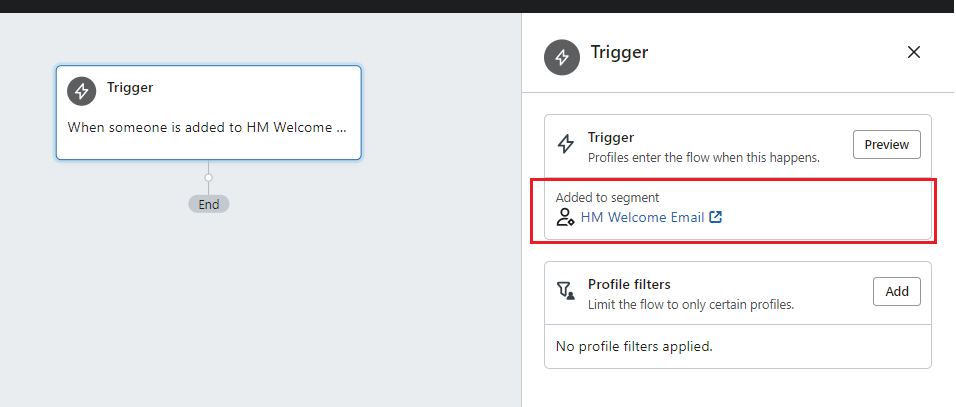Click the outlined lightning icon beside Preview card
The height and width of the screenshot is (407, 956).
point(566,144)
